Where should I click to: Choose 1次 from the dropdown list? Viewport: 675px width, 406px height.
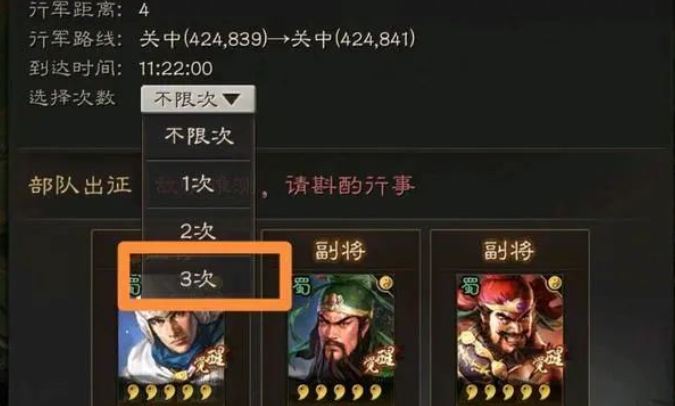pyautogui.click(x=198, y=184)
